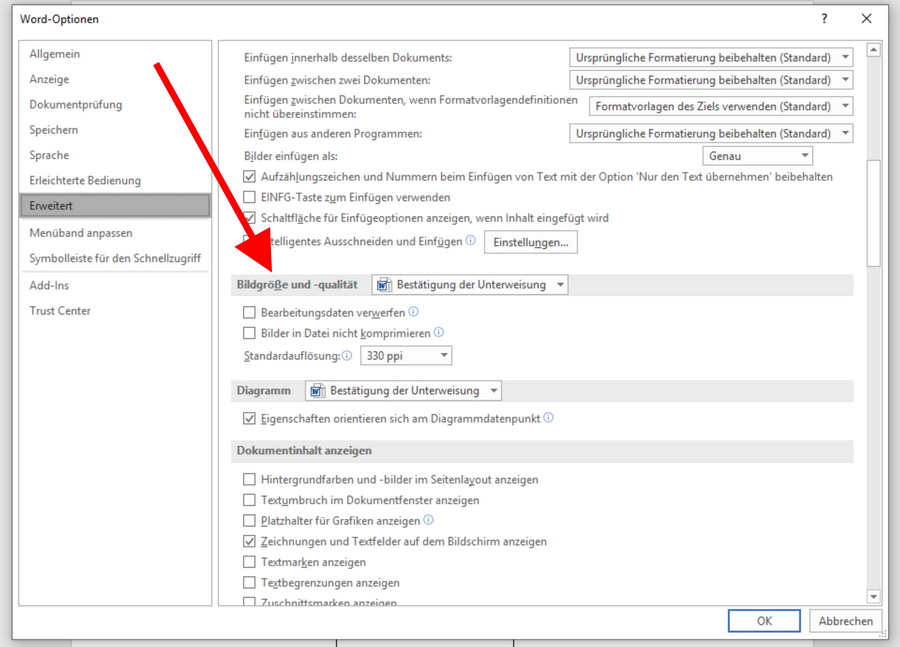
Task: Click the help question mark icon
Action: [824, 18]
